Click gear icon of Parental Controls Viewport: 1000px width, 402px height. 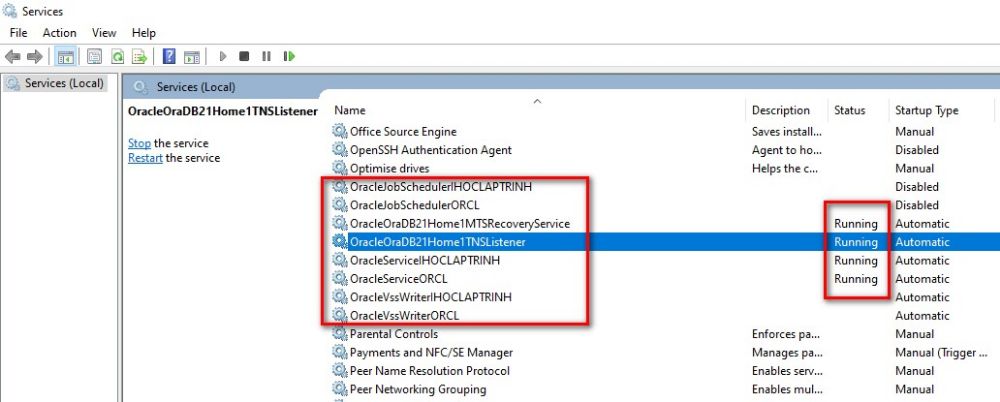[x=340, y=334]
